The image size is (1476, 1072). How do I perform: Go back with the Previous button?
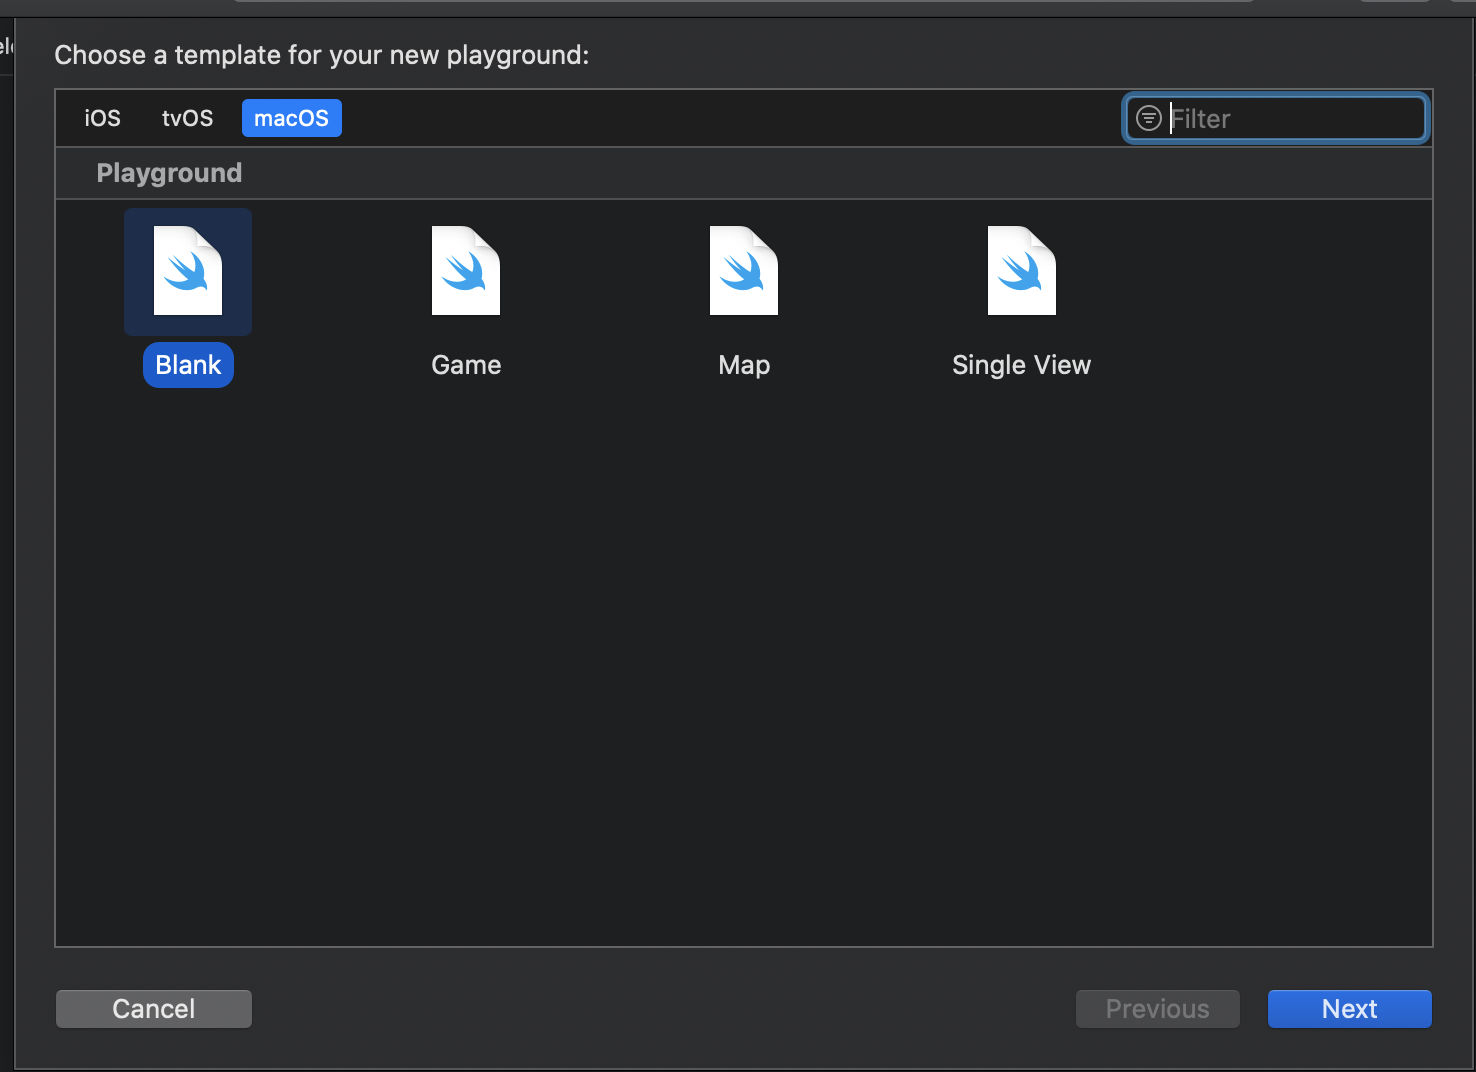click(1158, 1009)
